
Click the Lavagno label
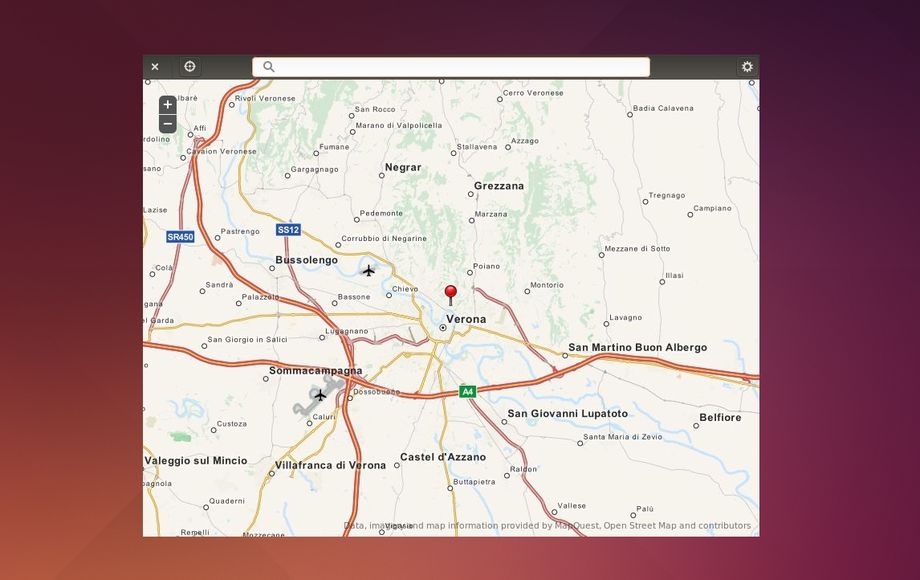[x=625, y=317]
